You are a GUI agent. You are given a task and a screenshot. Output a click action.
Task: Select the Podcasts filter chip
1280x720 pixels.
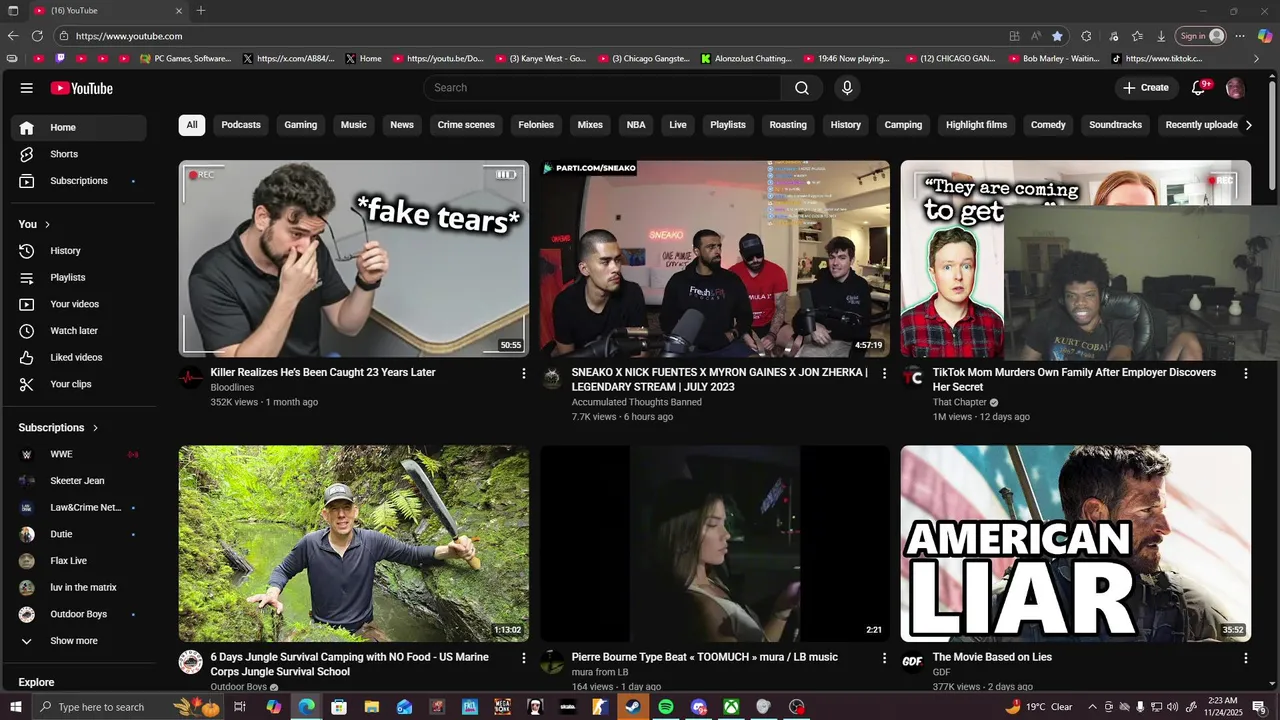(x=241, y=125)
